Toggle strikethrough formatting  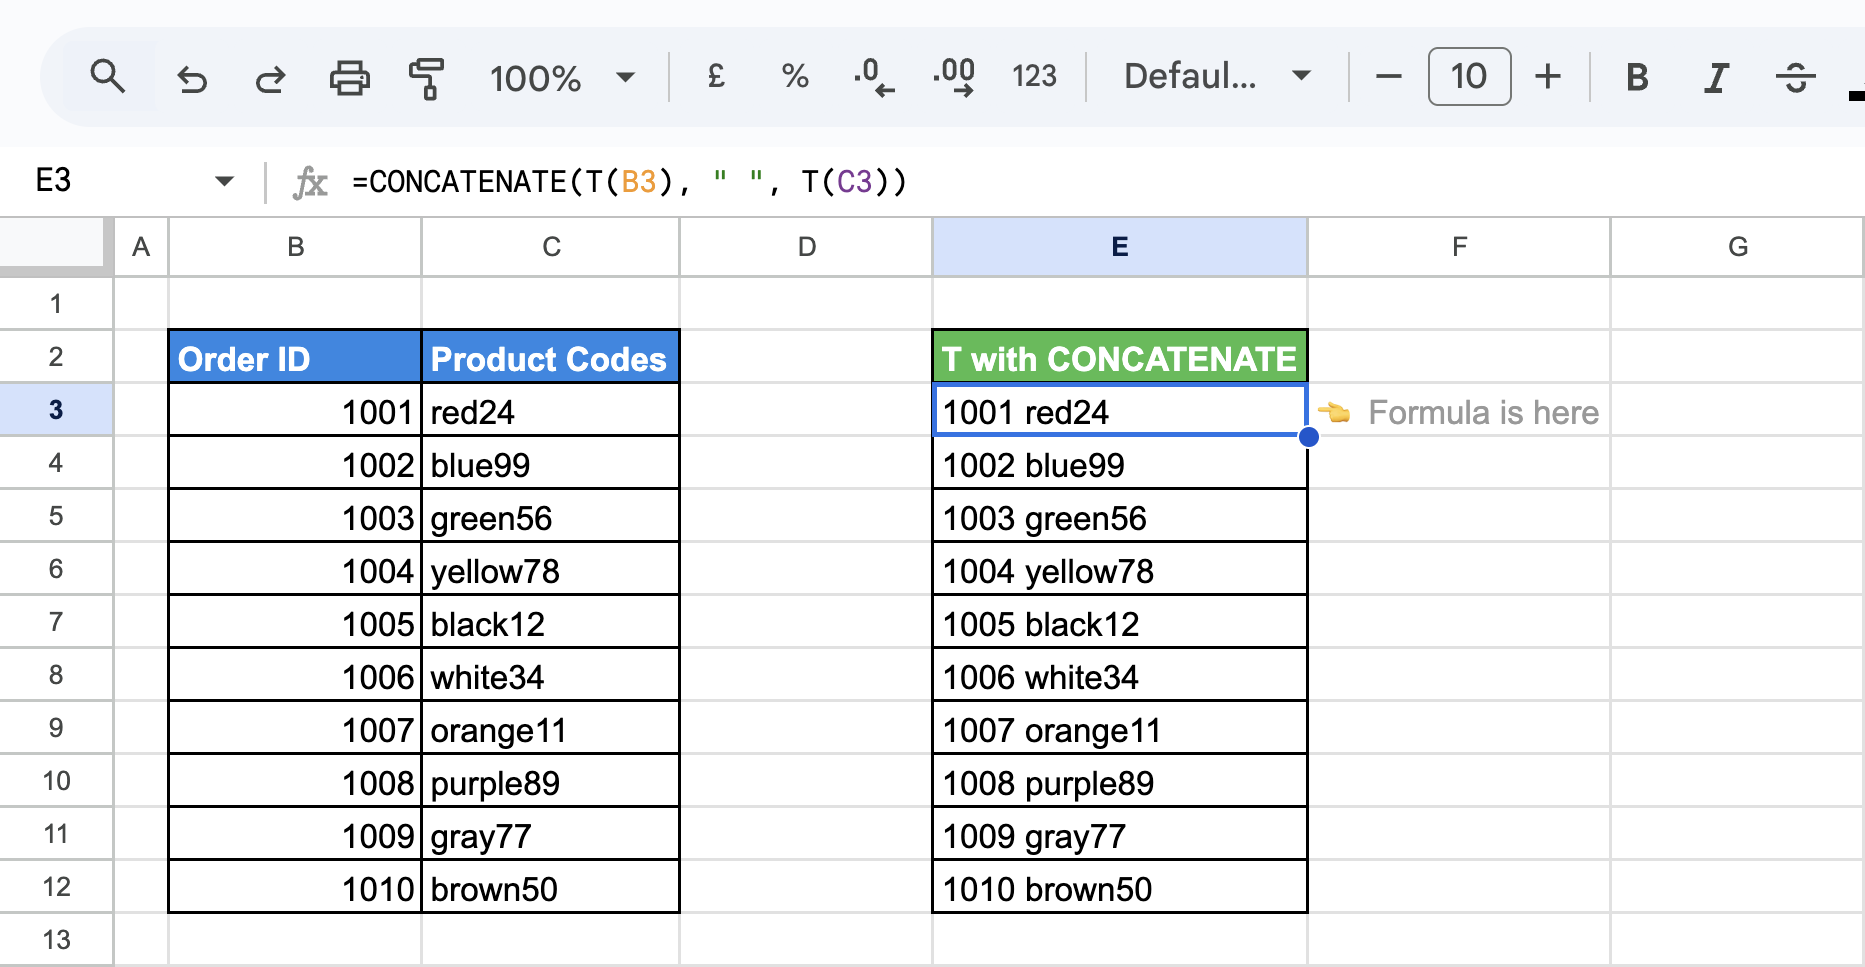1796,77
